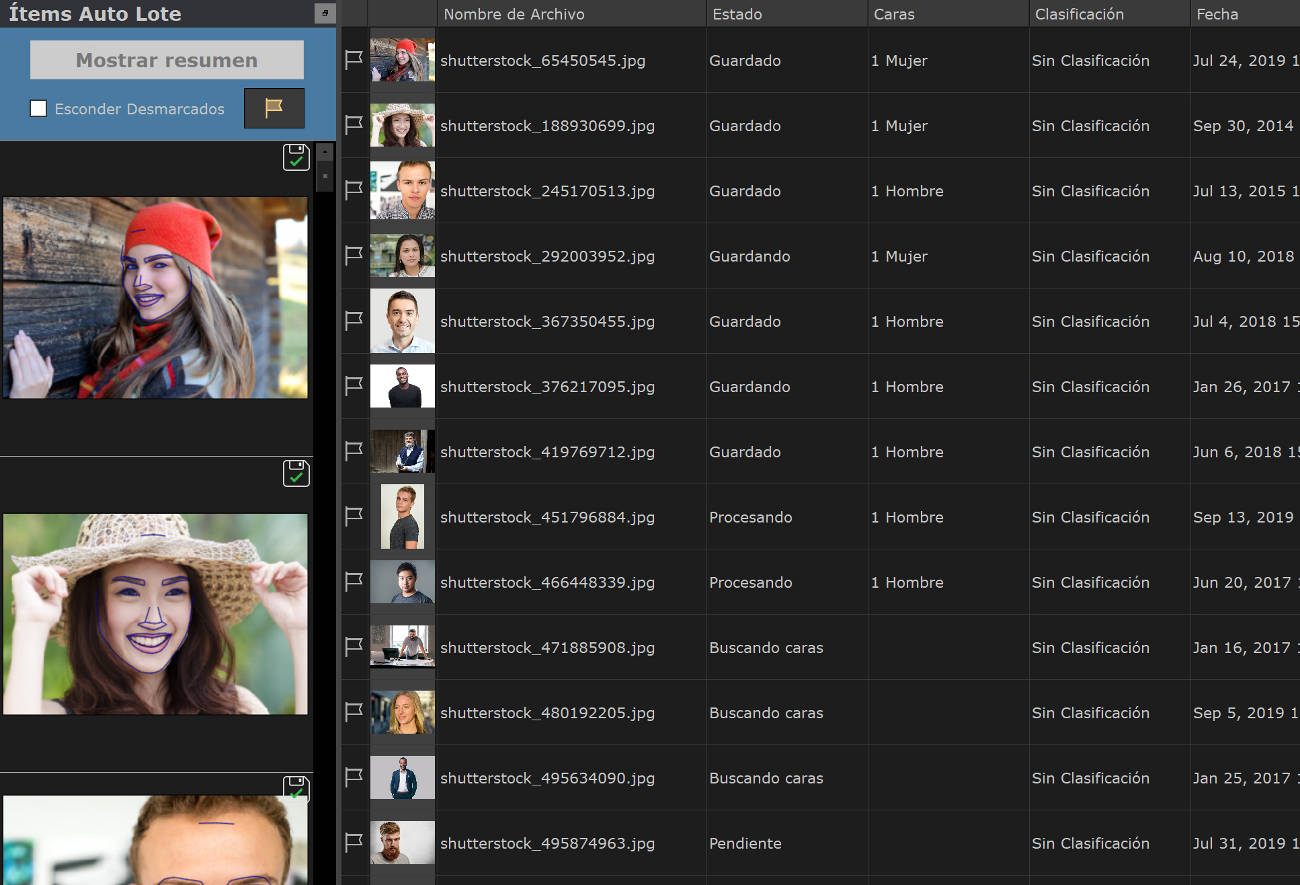This screenshot has width=1300, height=885.
Task: Sort by Clasificación column header
Action: coord(1109,14)
